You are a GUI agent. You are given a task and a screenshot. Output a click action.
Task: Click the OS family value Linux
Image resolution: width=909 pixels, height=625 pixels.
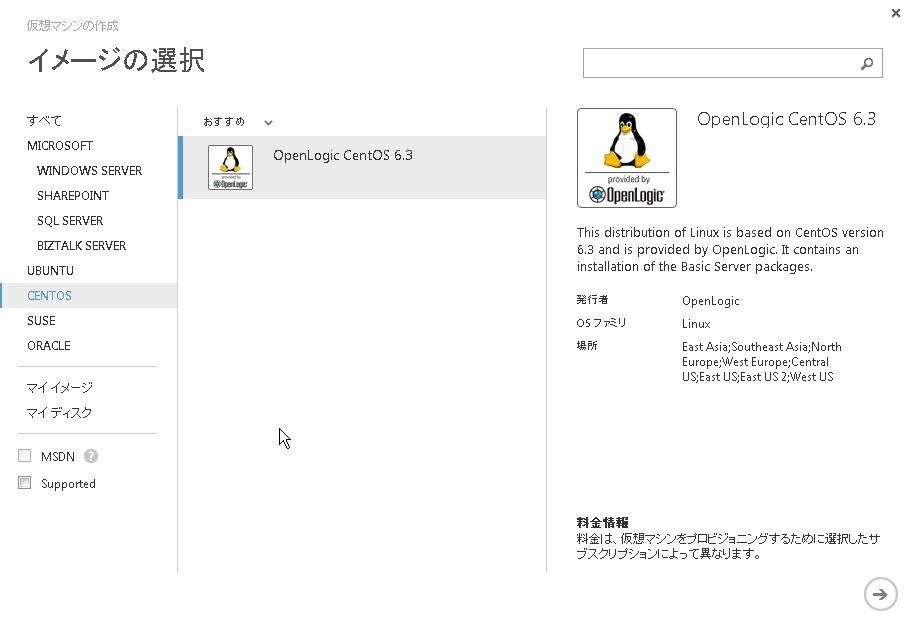coord(696,324)
